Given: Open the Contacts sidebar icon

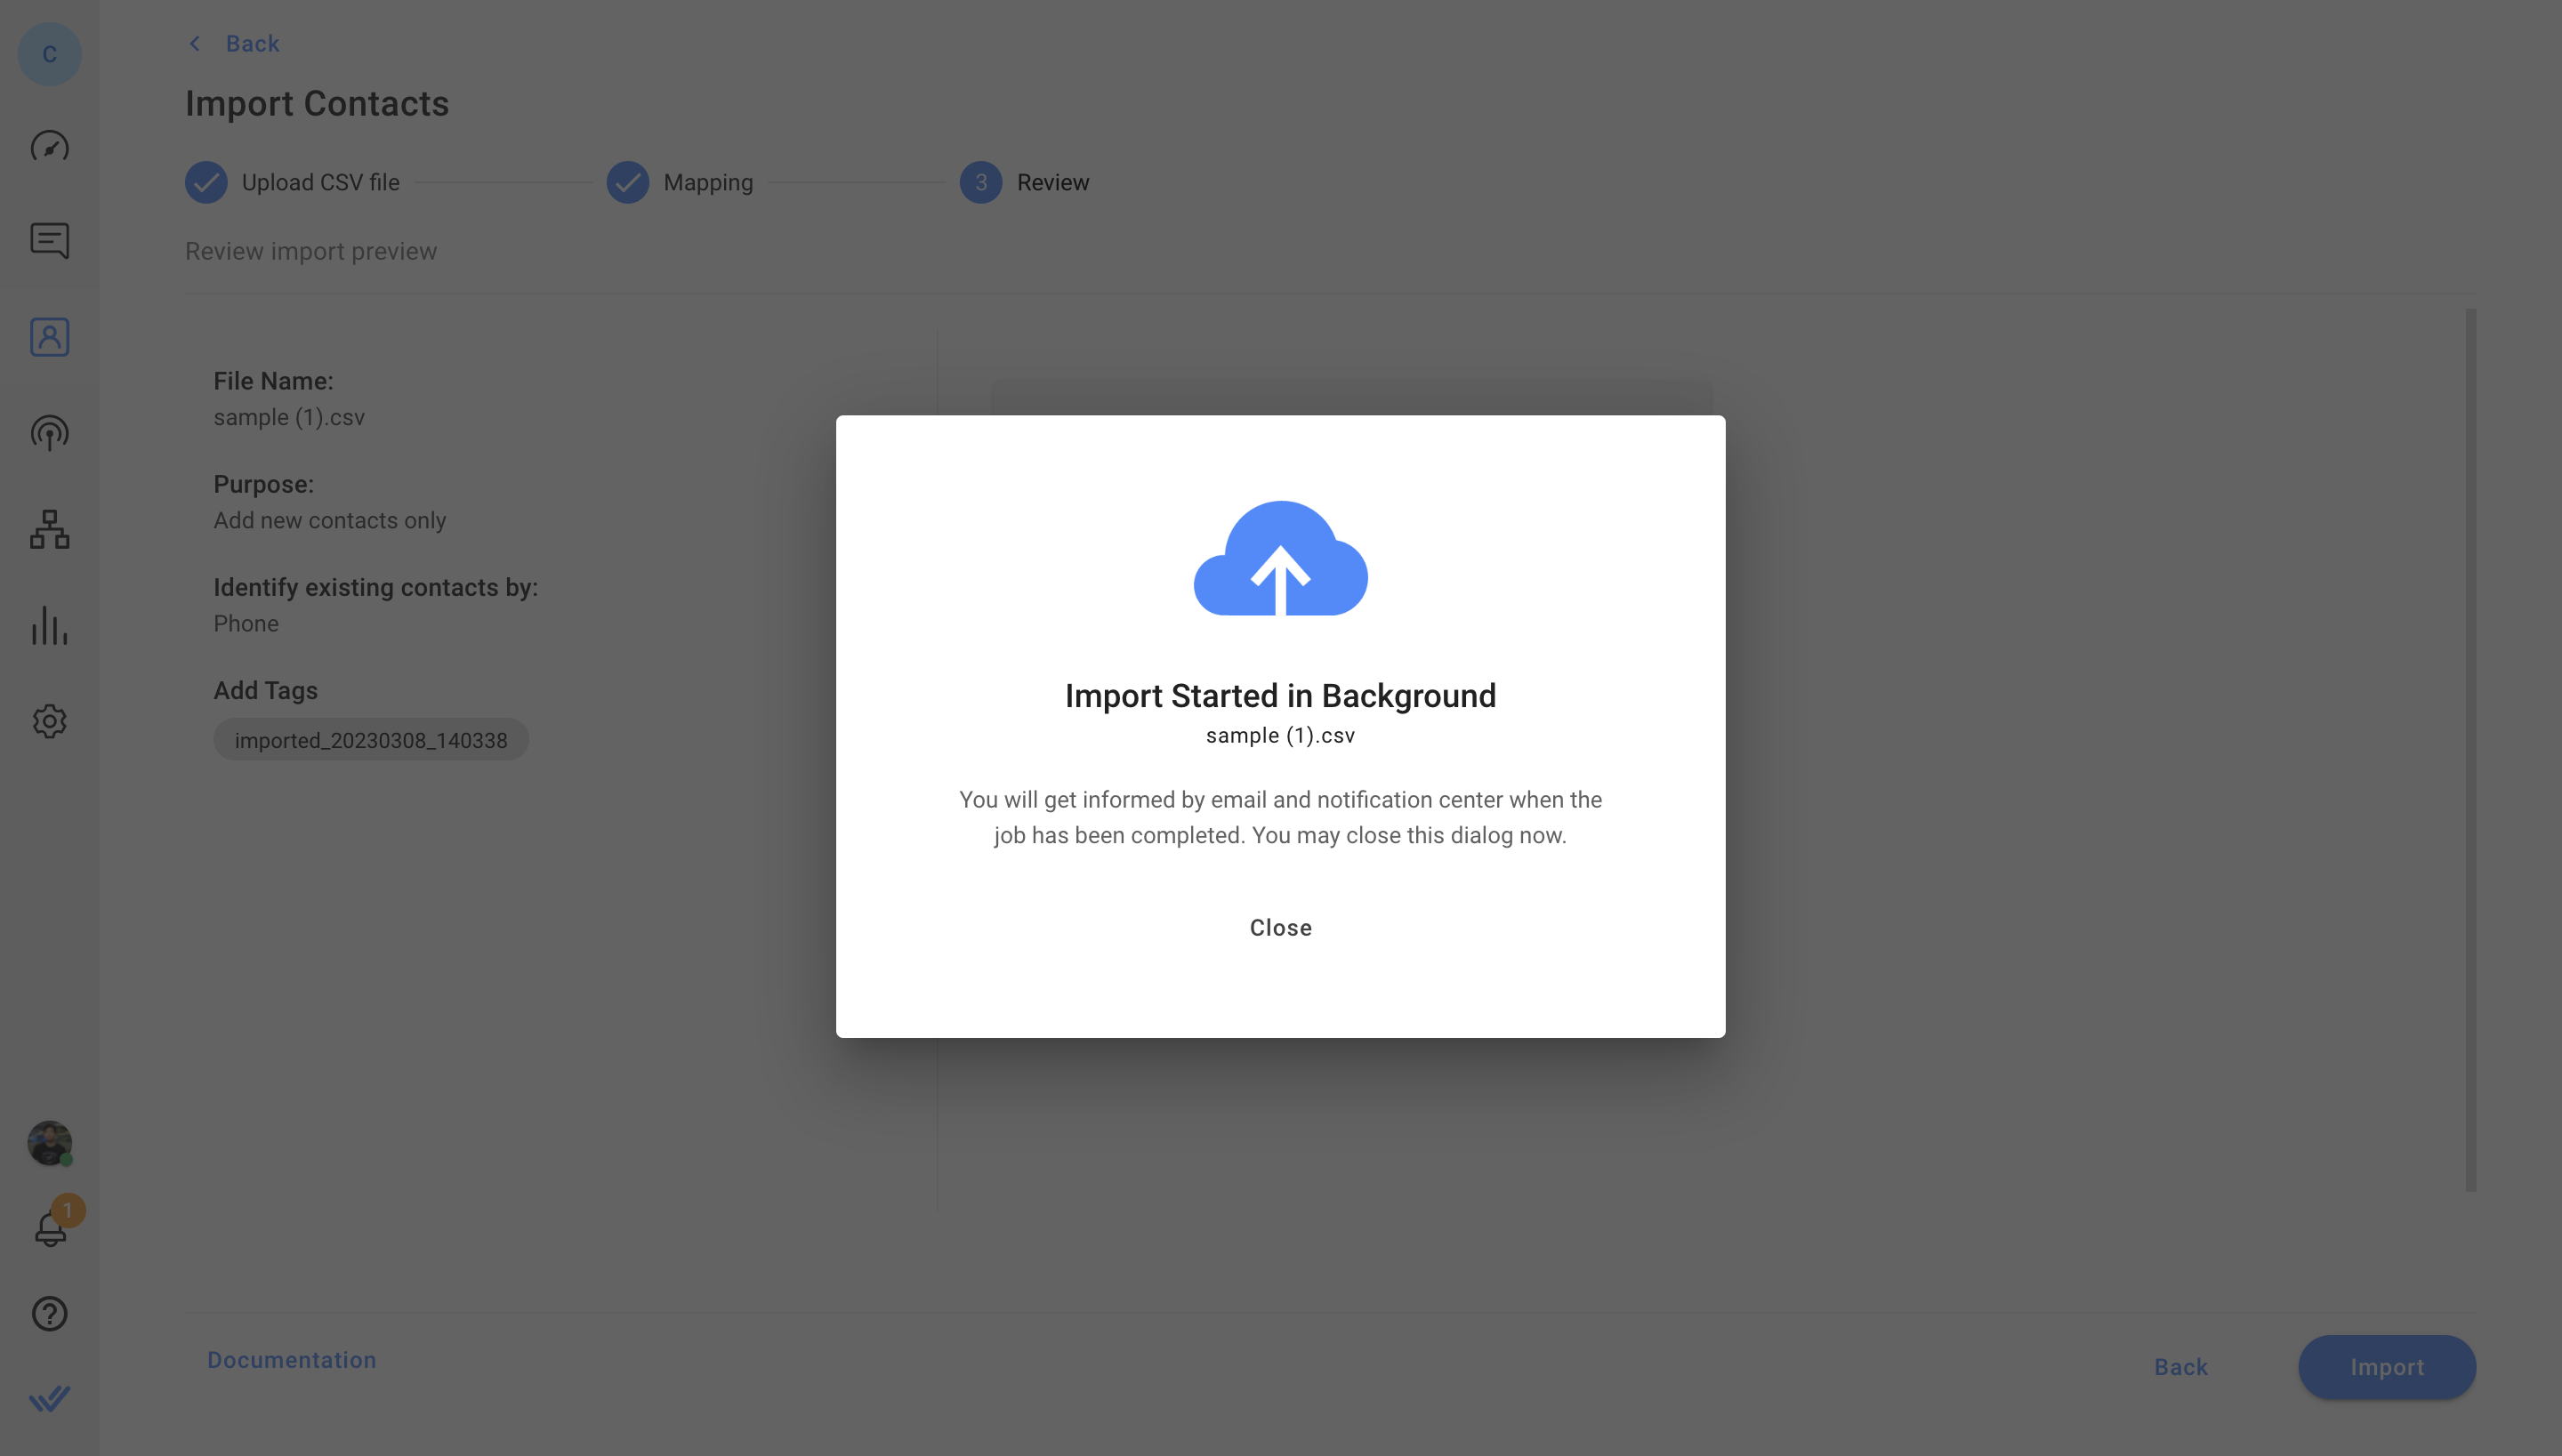Looking at the screenshot, I should [x=49, y=337].
